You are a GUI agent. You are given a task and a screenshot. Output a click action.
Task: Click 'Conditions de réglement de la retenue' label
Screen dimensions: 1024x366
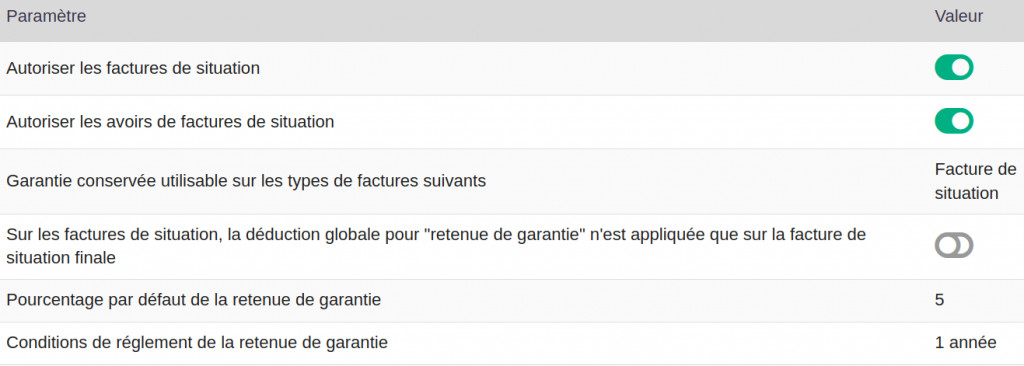coord(197,342)
